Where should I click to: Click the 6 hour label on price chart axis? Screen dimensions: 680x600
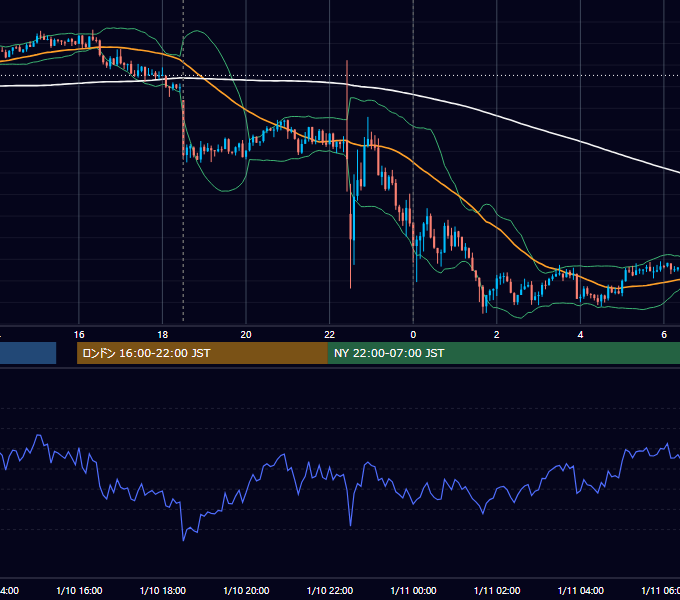[664, 335]
